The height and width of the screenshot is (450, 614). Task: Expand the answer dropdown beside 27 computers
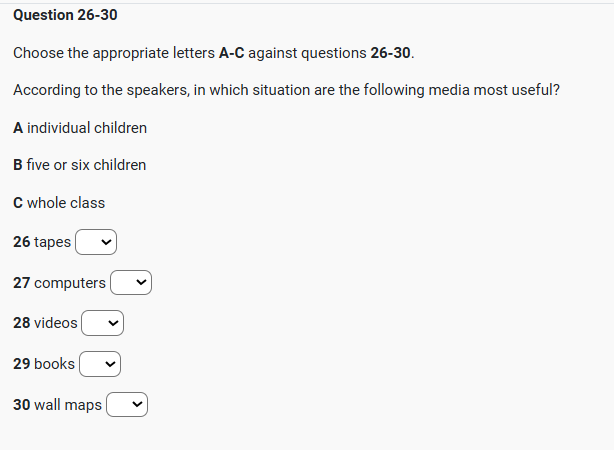tap(131, 283)
